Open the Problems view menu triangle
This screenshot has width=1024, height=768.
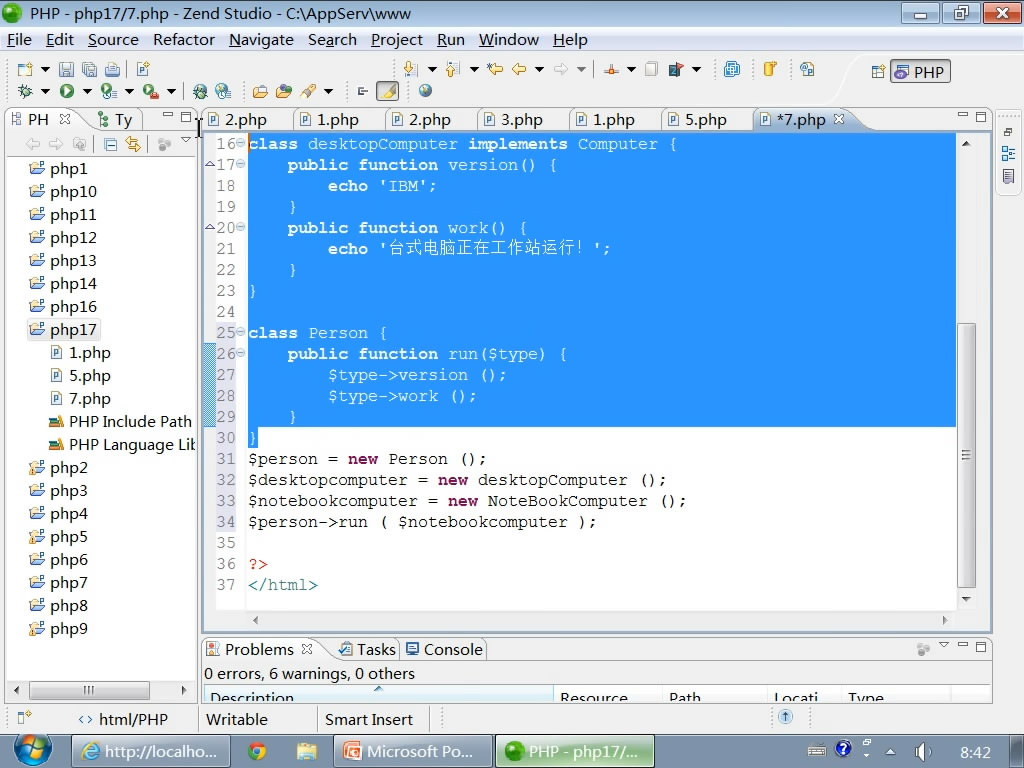[944, 645]
